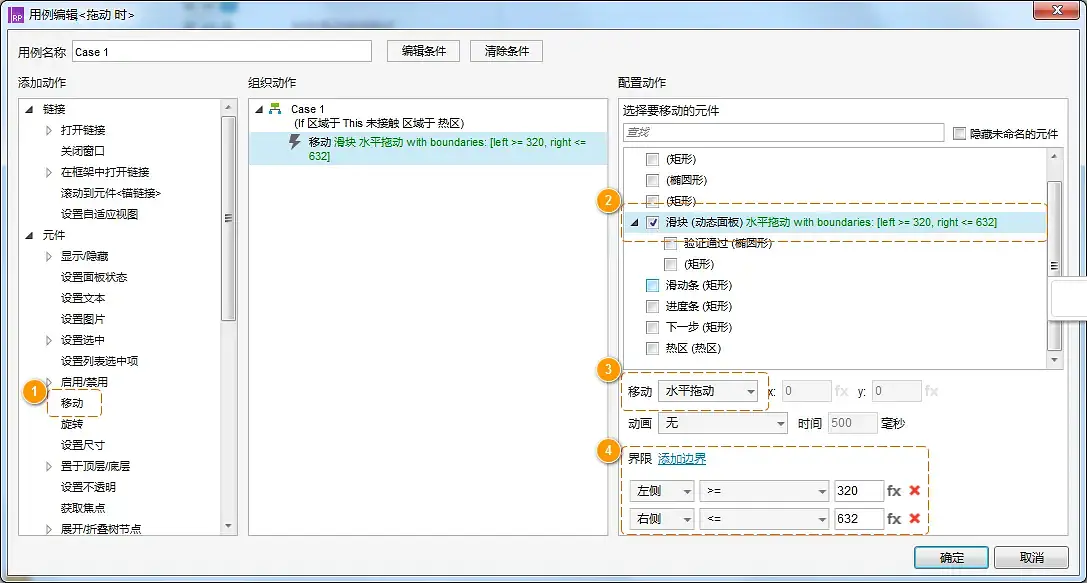
Task: Check the 热区(热区) element checkbox
Action: [651, 347]
